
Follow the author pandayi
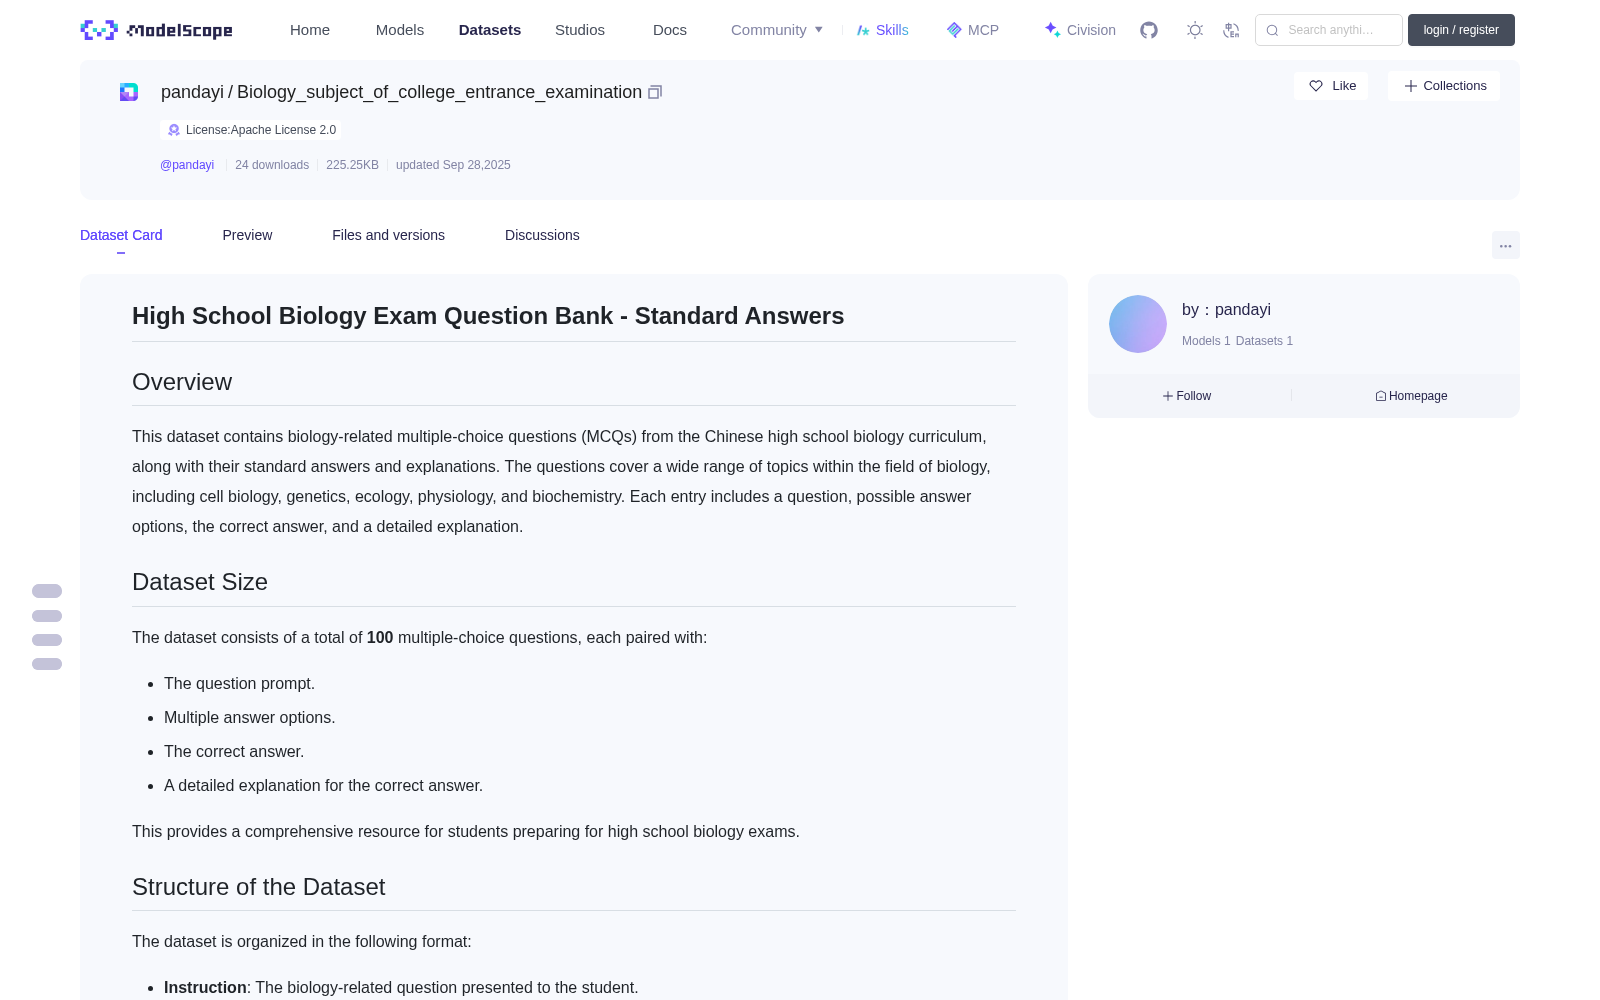coord(1187,396)
